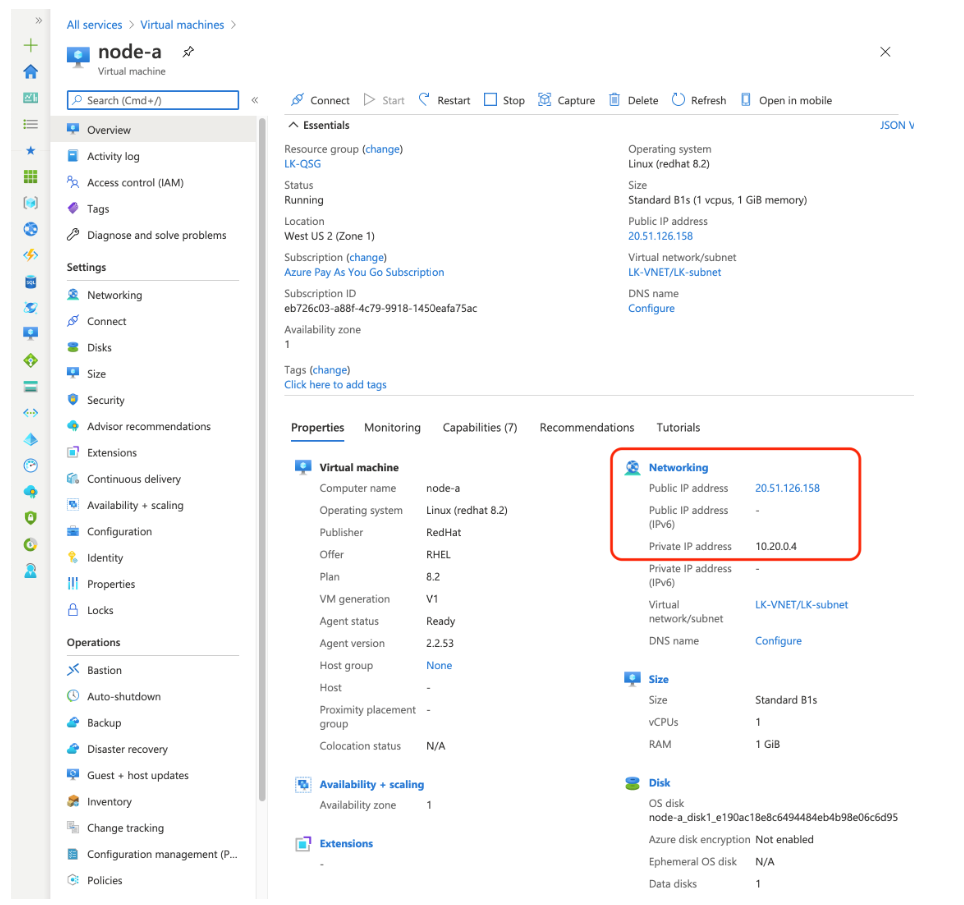Open JSON View link
This screenshot has height=905, width=964.
[896, 125]
